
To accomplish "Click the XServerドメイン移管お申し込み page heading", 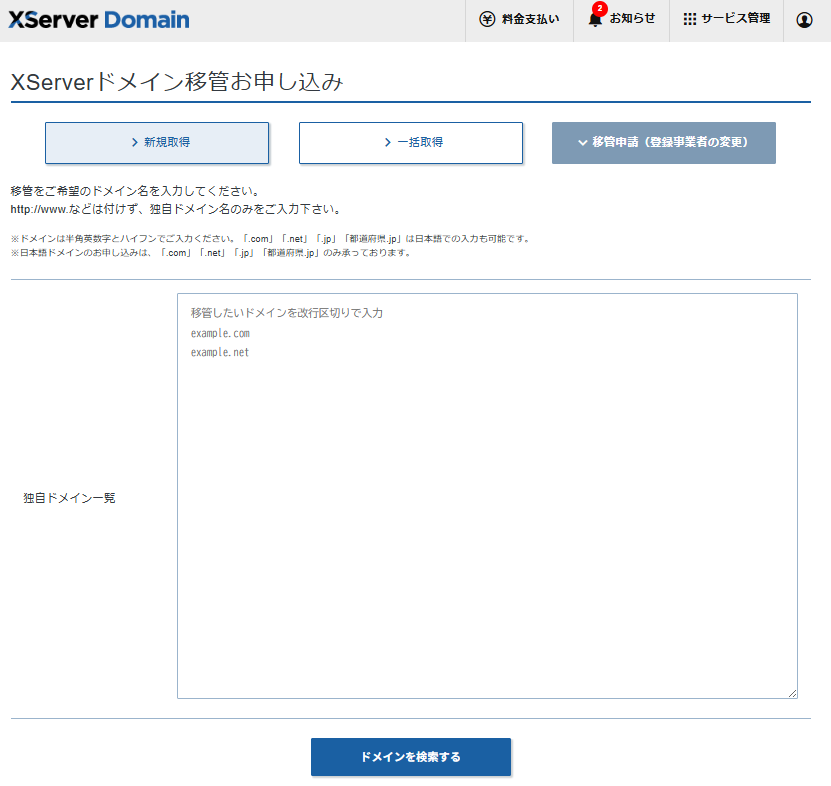I will coord(177,83).
